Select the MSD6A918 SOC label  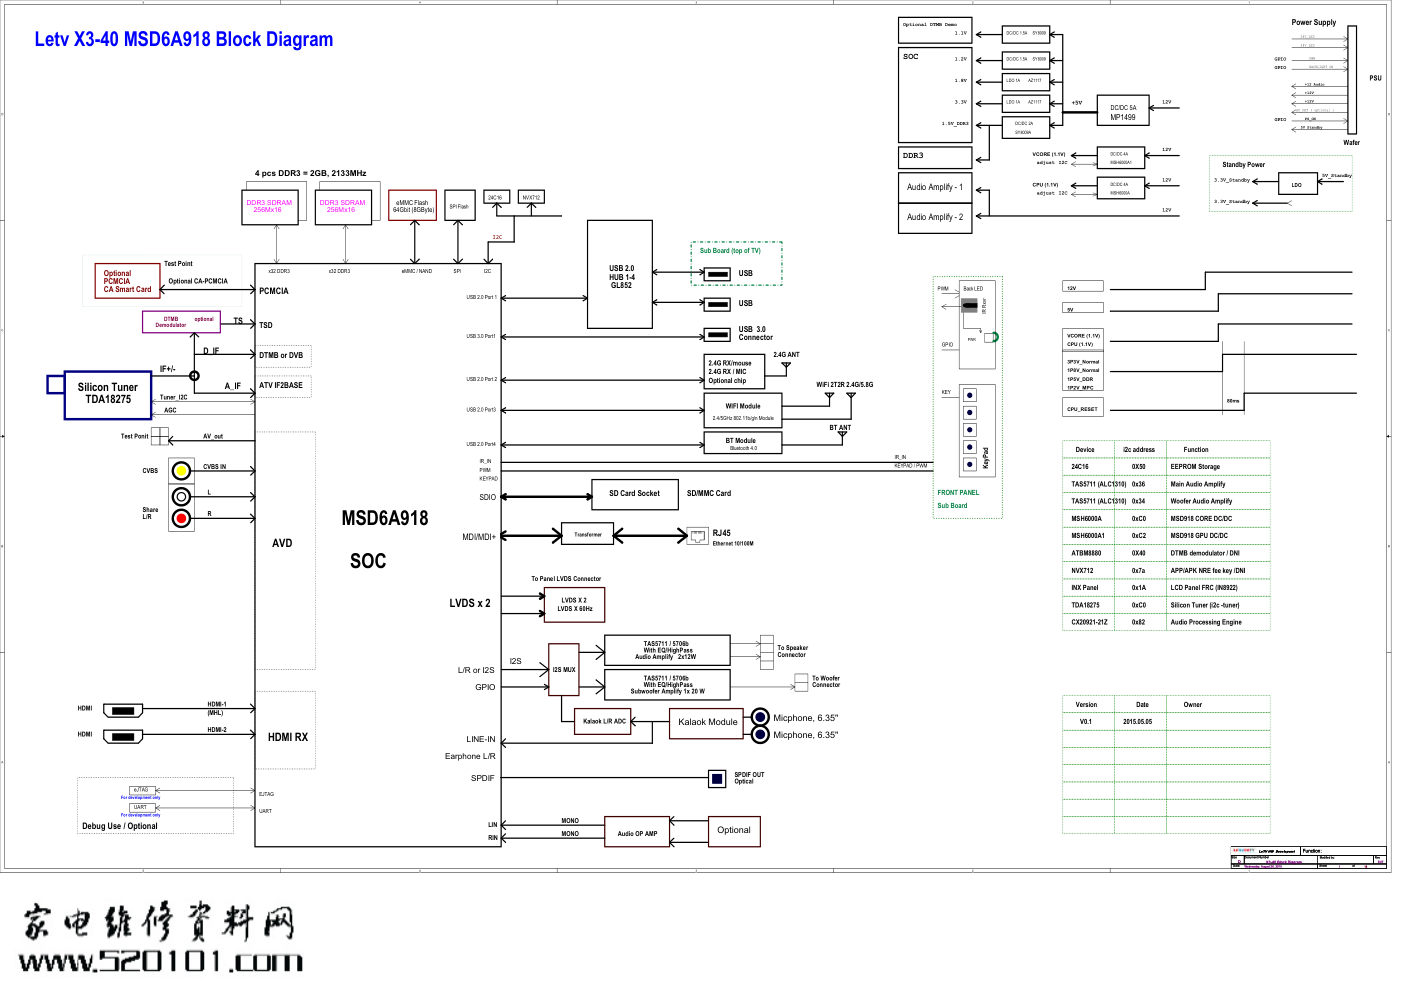(x=384, y=539)
